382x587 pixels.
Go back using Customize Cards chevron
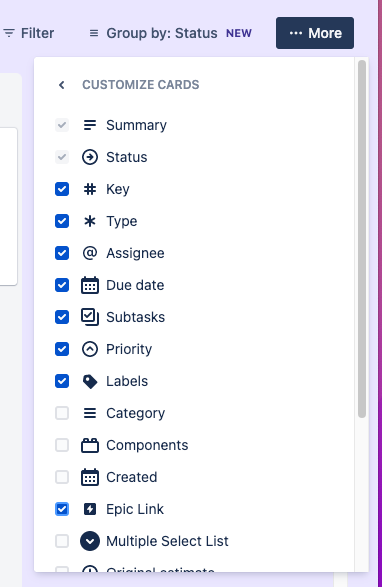[x=62, y=85]
